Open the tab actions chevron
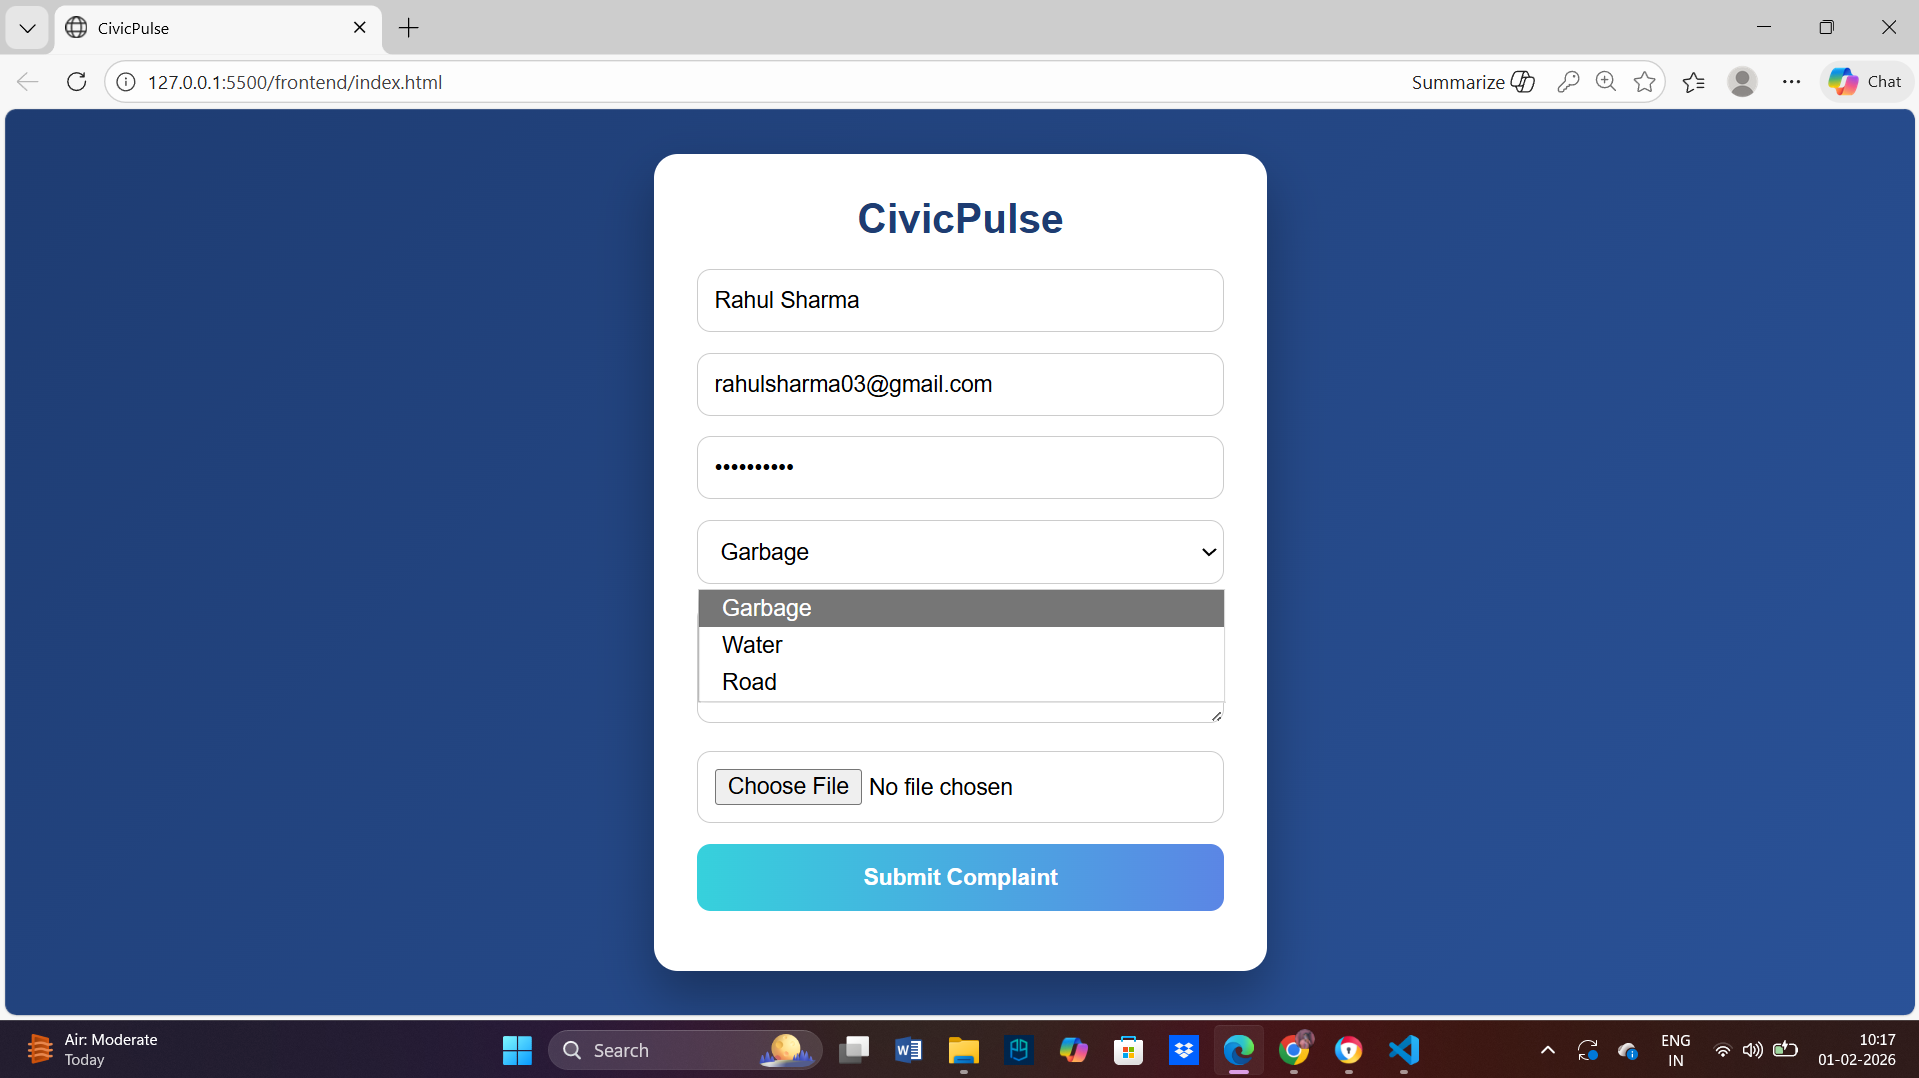Image resolution: width=1919 pixels, height=1078 pixels. pos(27,28)
